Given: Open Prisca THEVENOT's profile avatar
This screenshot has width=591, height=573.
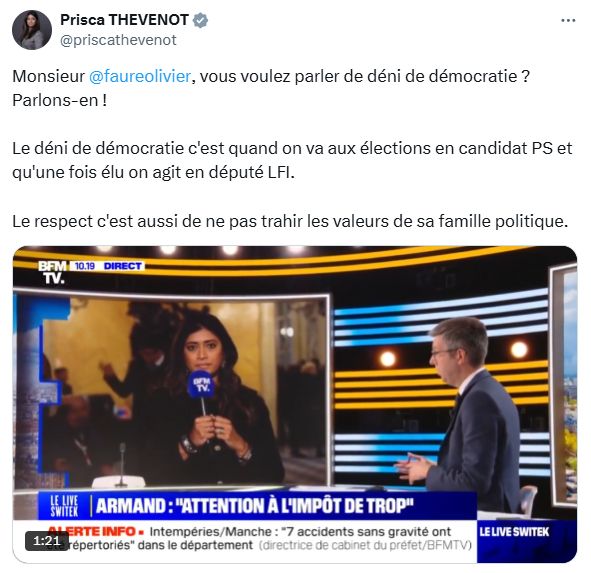Looking at the screenshot, I should (x=32, y=30).
